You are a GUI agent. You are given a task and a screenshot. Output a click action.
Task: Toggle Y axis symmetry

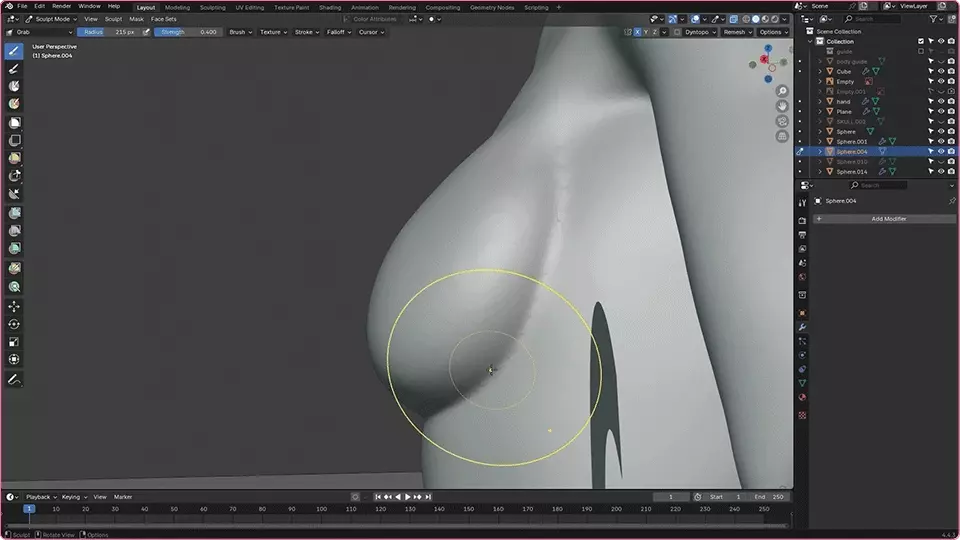point(646,32)
